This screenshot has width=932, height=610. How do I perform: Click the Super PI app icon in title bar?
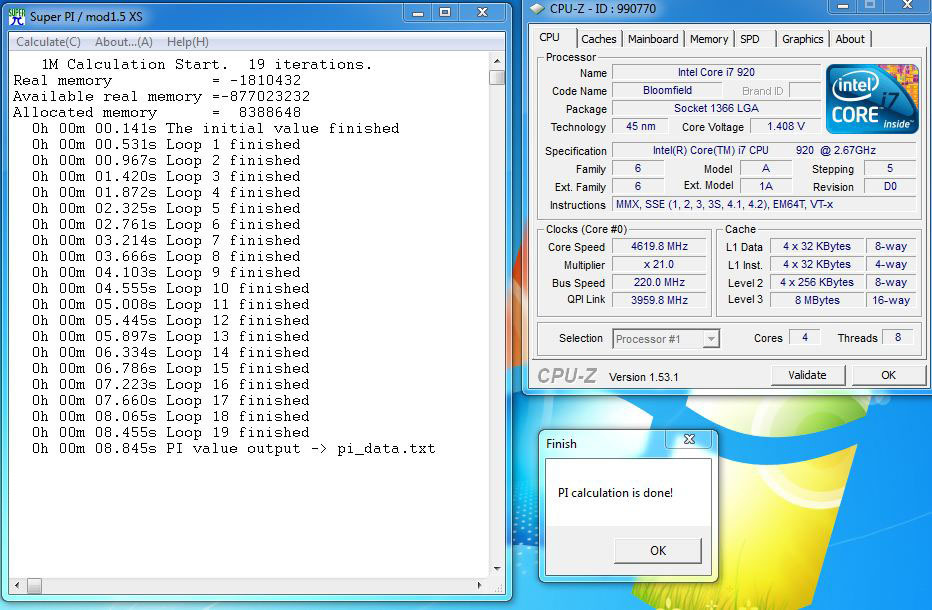coord(17,17)
